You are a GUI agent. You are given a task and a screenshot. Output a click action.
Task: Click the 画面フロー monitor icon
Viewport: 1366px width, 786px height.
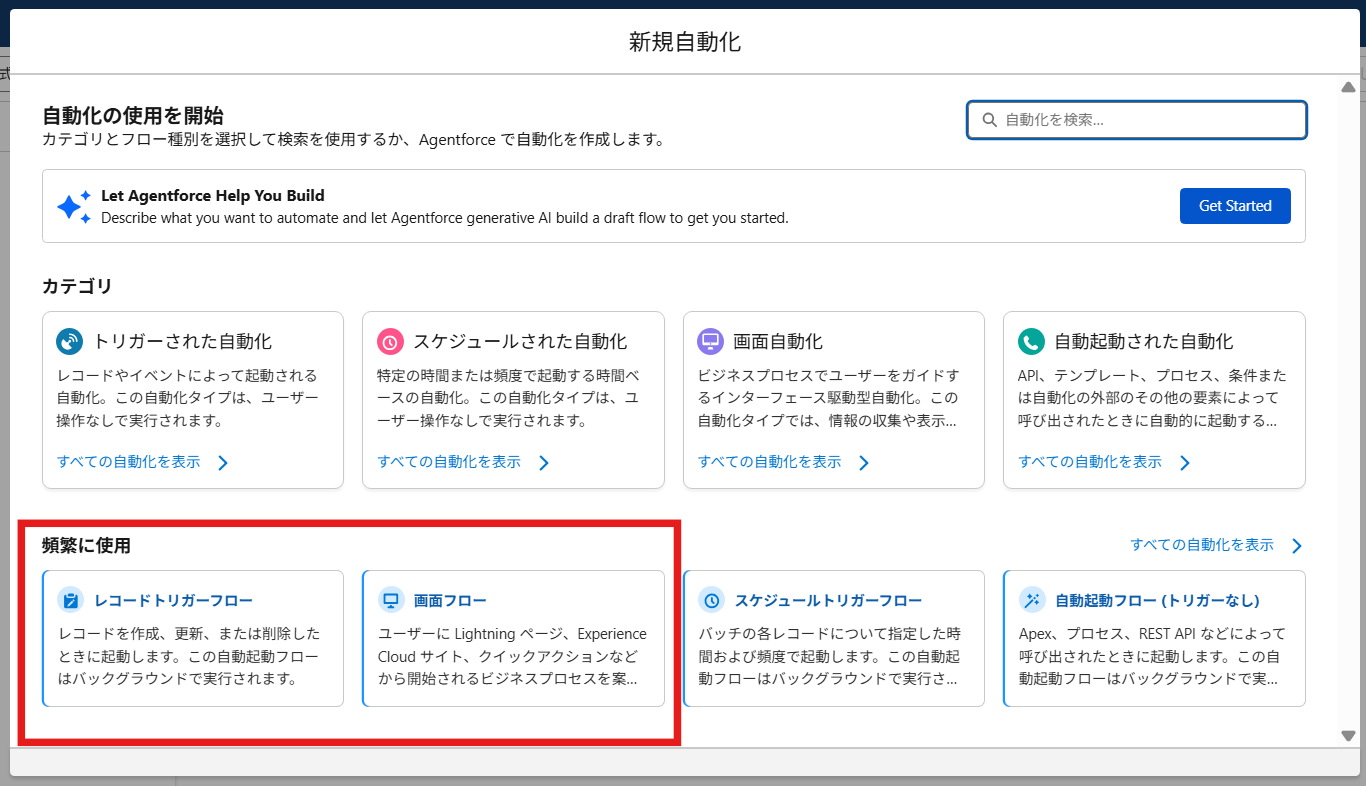click(x=390, y=600)
